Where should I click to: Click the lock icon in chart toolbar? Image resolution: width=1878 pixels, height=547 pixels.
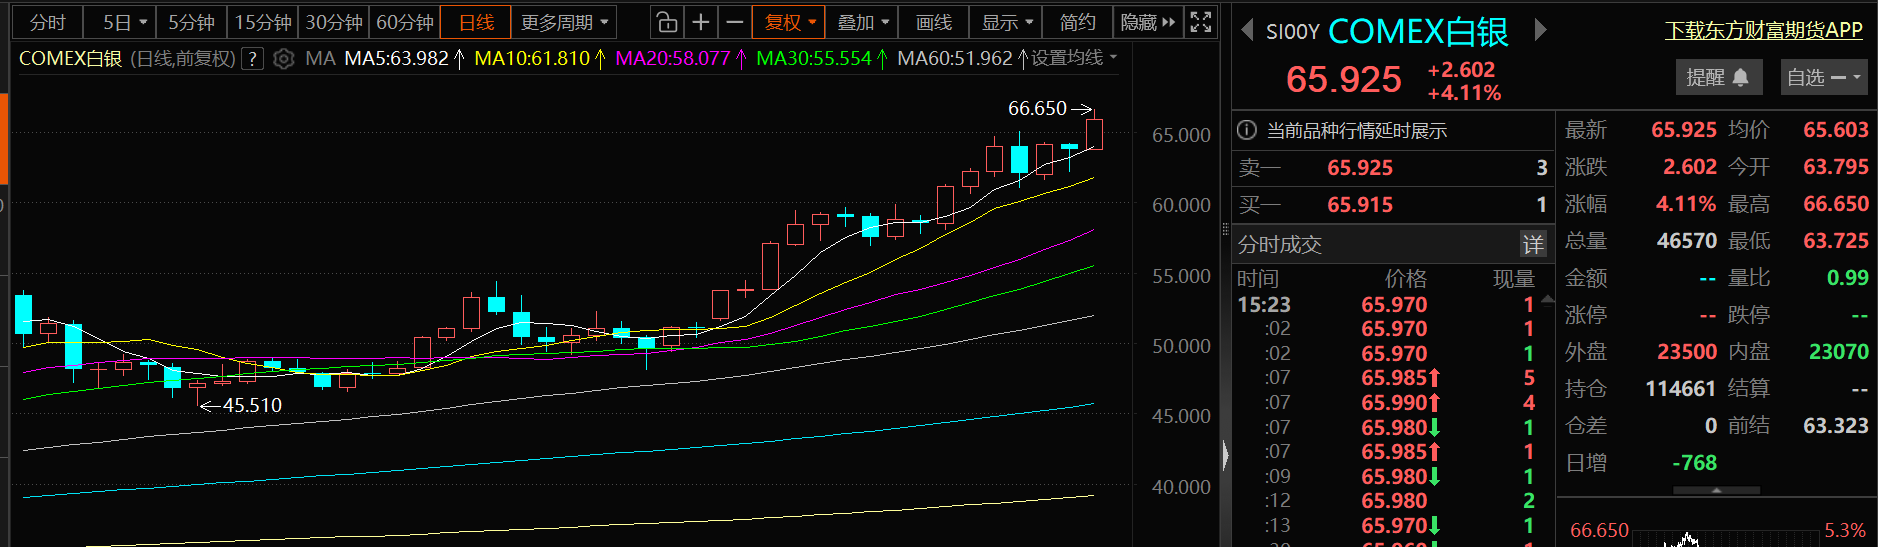pos(667,22)
